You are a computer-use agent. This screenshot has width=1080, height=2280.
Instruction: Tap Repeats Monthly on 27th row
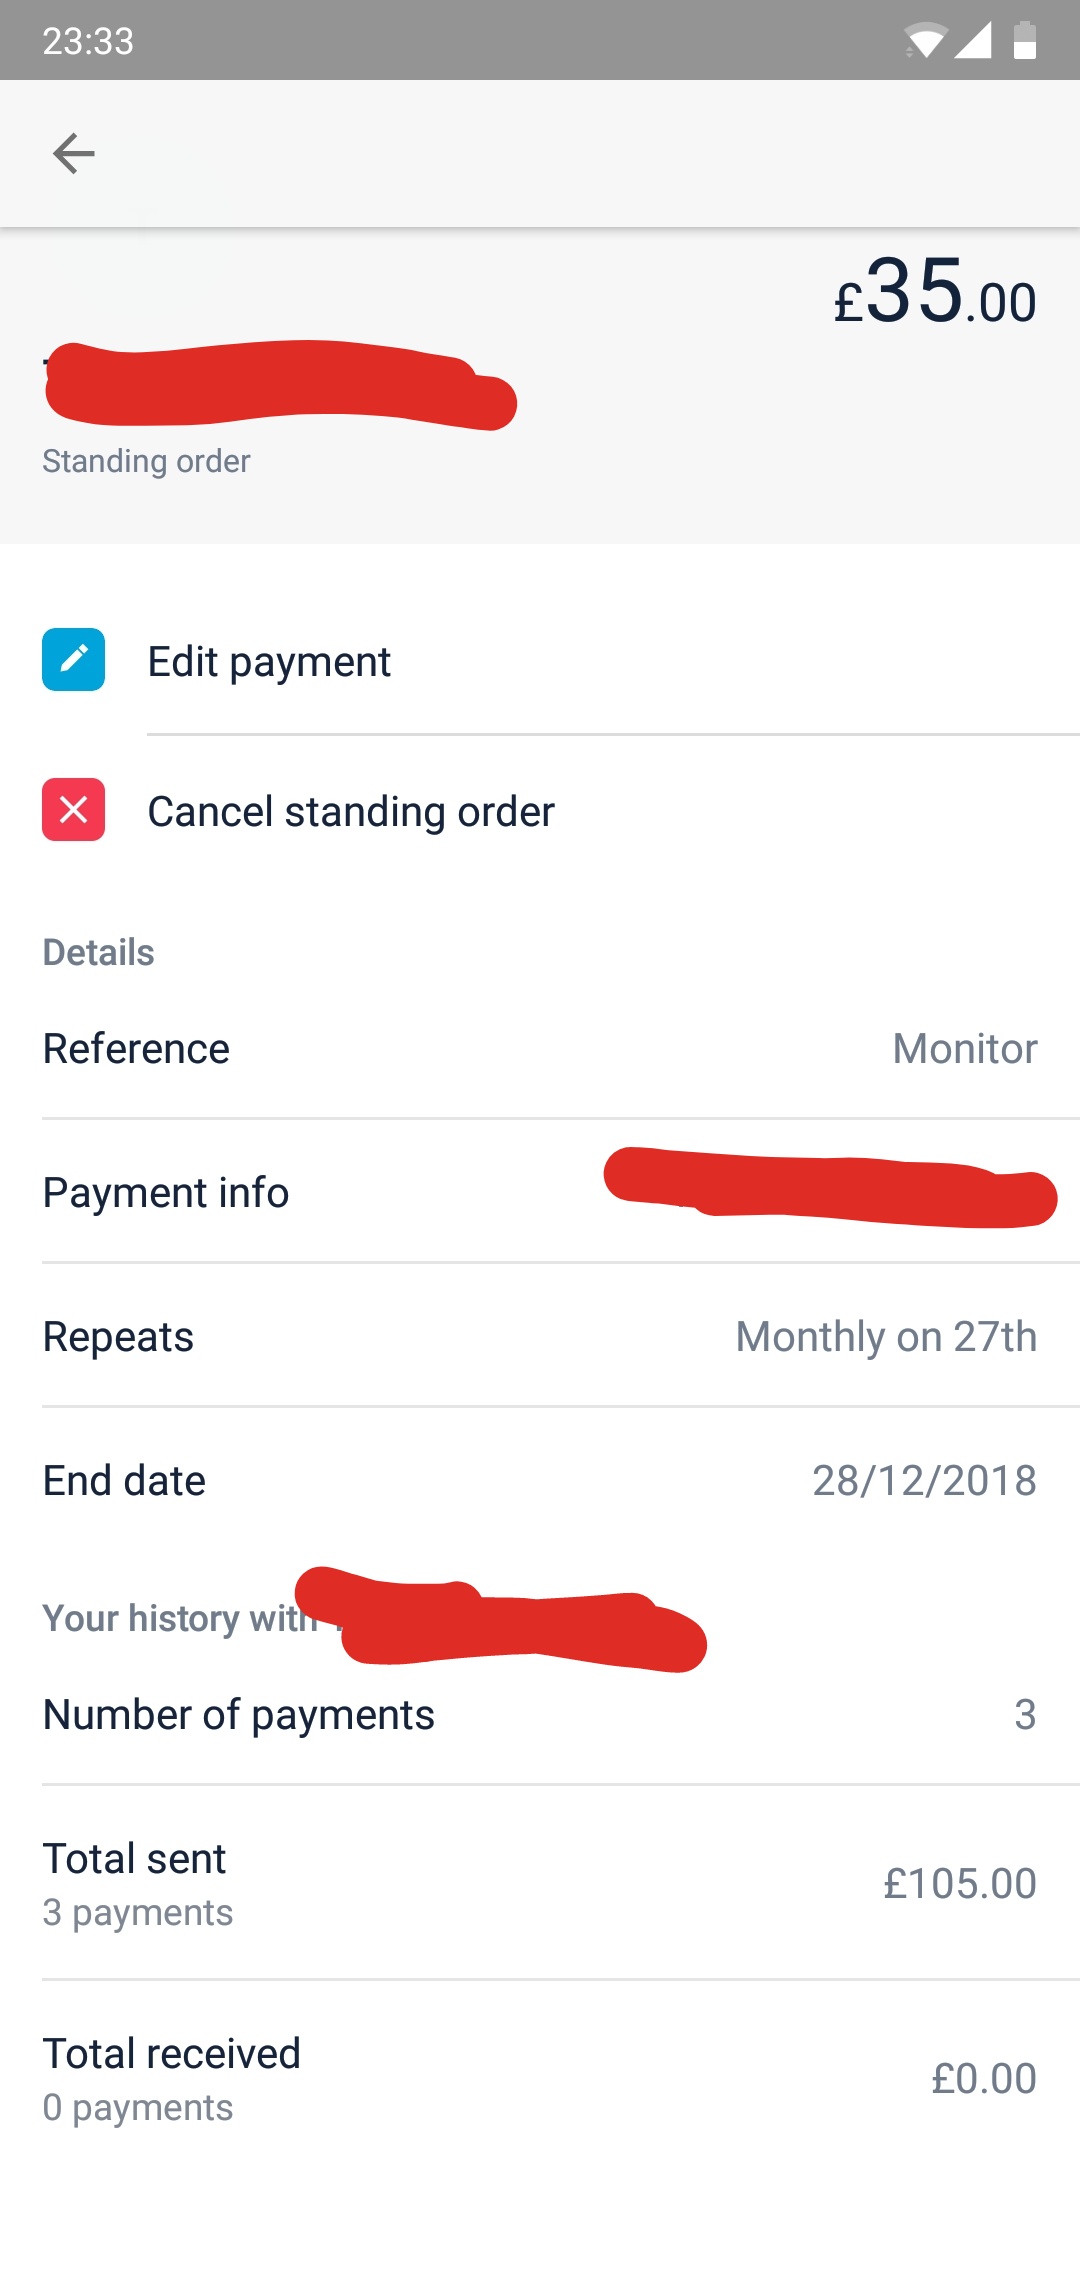[540, 1336]
